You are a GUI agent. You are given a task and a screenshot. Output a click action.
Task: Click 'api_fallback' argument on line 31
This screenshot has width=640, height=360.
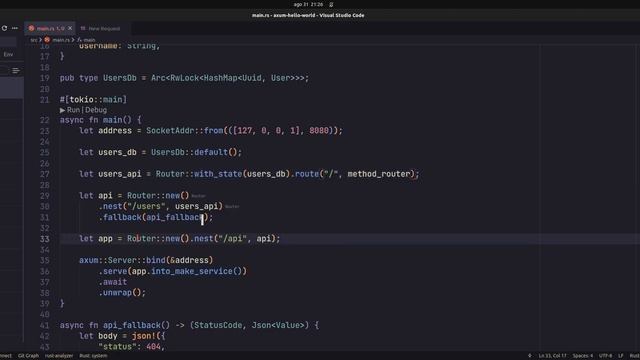175,217
